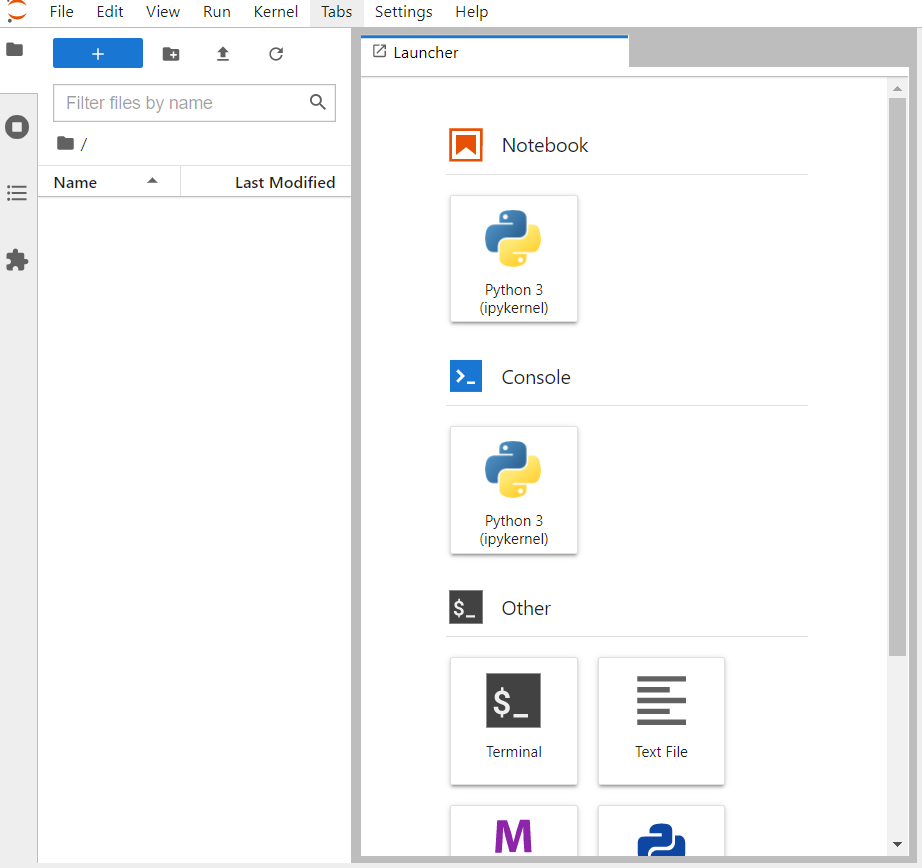
Task: Click the Other section heading text
Action: pos(526,608)
